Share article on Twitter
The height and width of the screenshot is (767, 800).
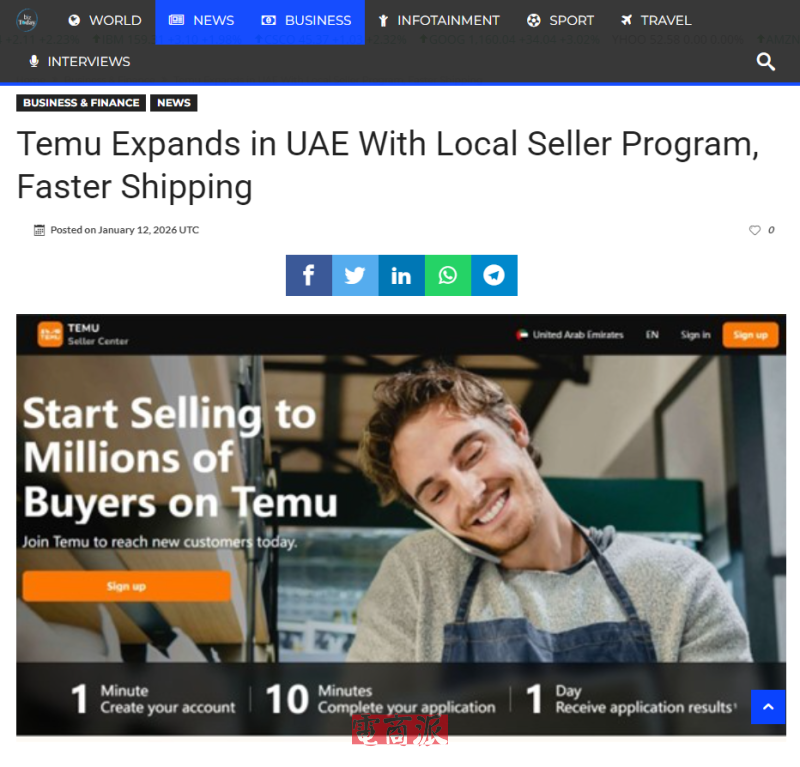tap(355, 276)
